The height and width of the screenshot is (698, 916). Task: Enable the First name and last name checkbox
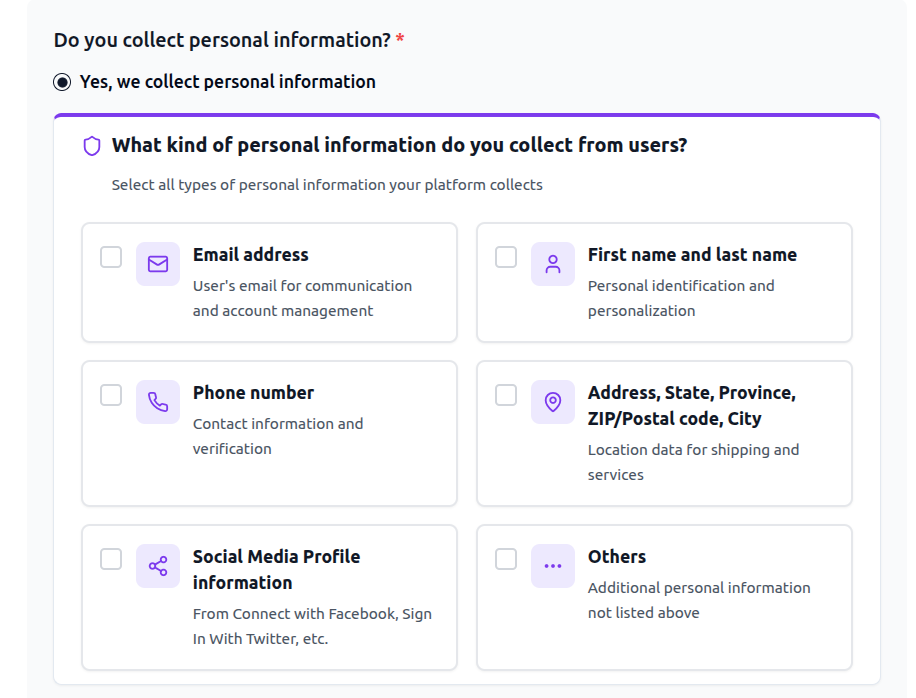(506, 257)
